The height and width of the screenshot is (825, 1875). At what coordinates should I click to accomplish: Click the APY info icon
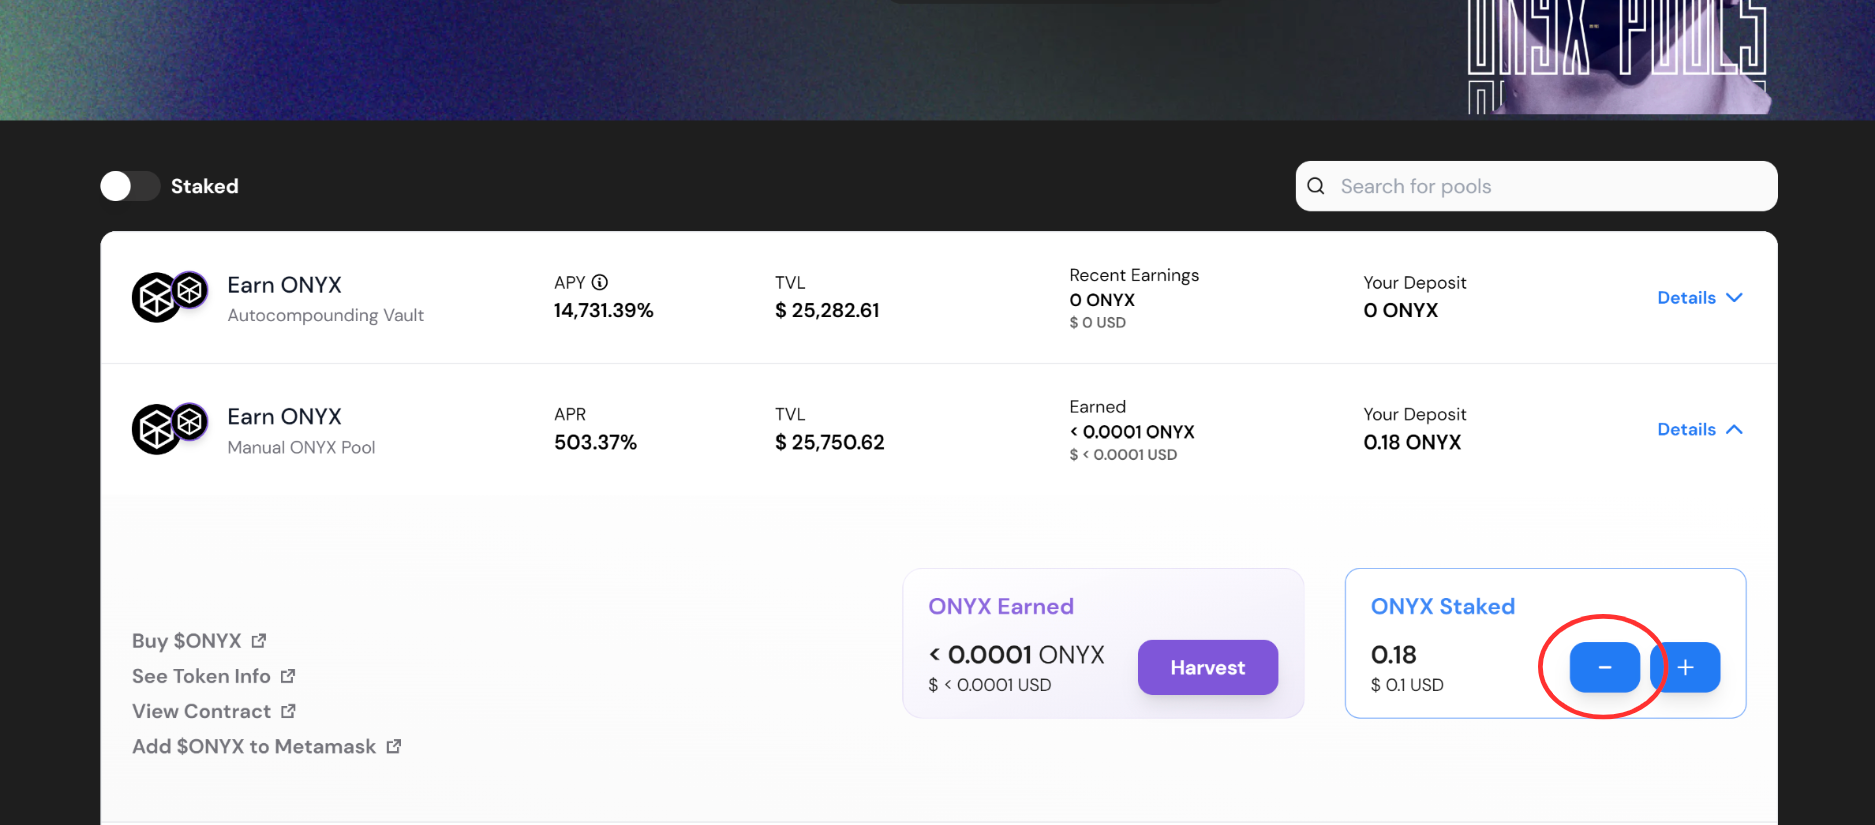pos(600,283)
